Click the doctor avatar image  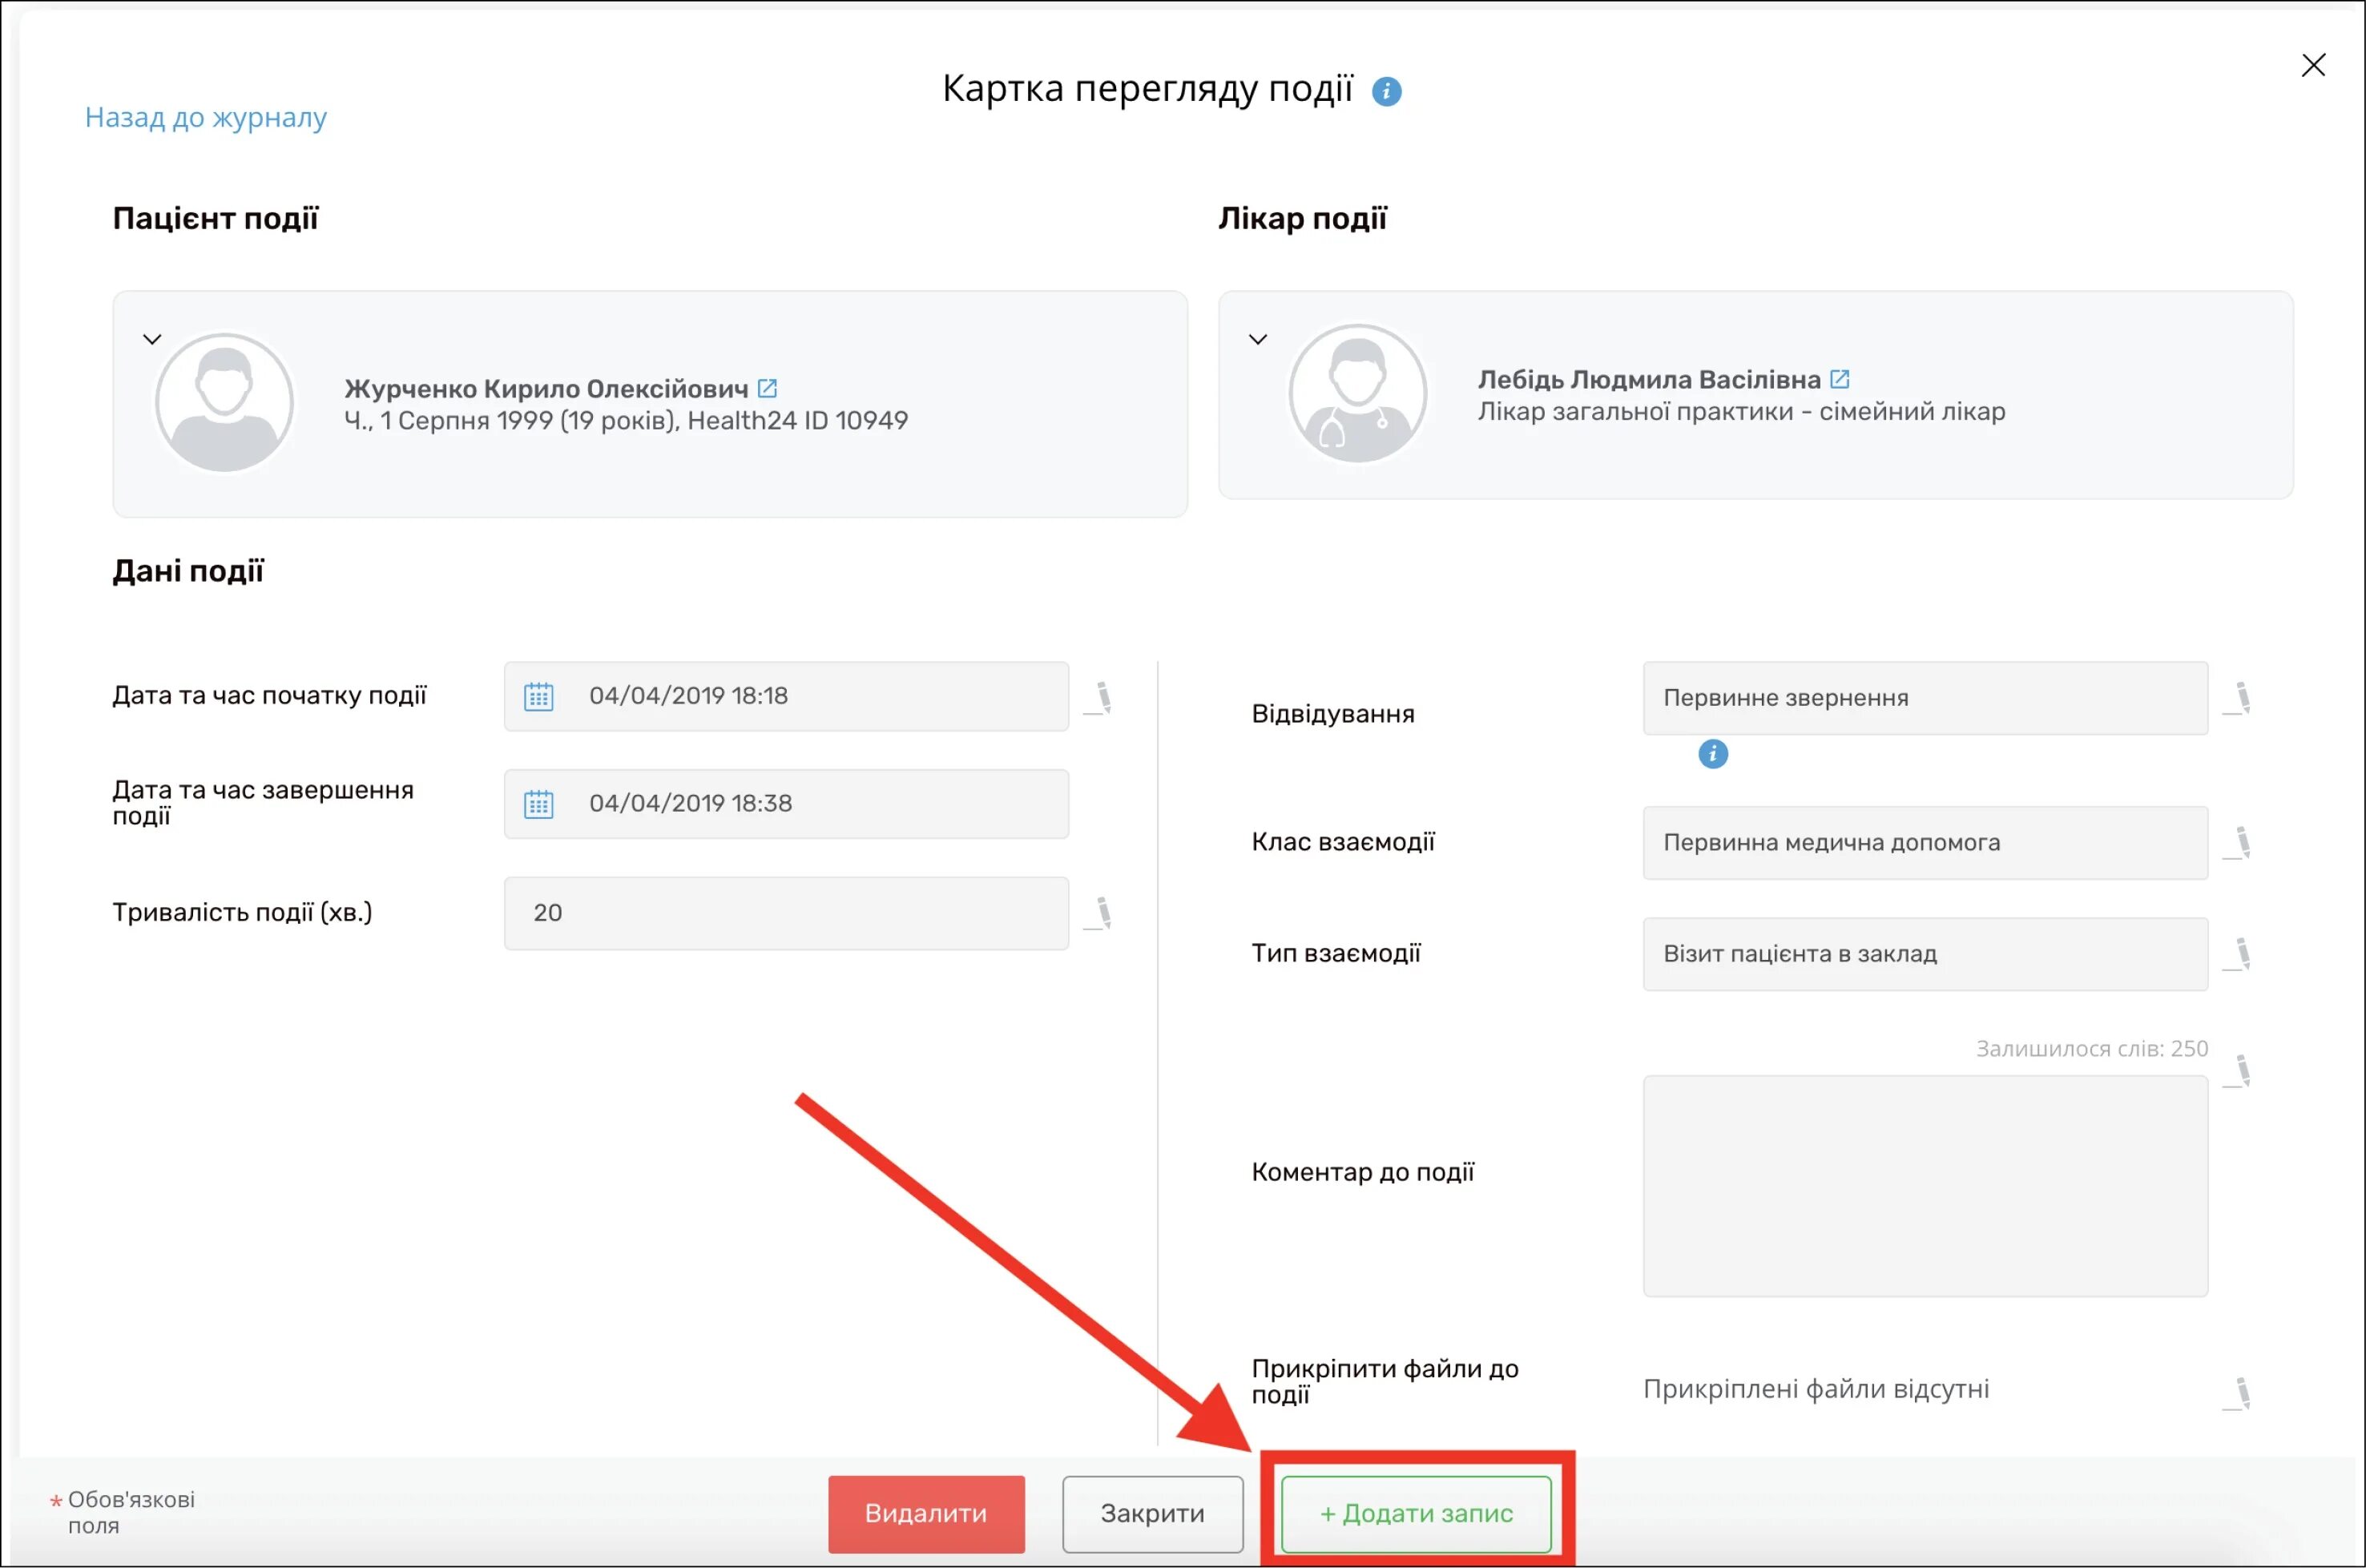tap(1358, 393)
